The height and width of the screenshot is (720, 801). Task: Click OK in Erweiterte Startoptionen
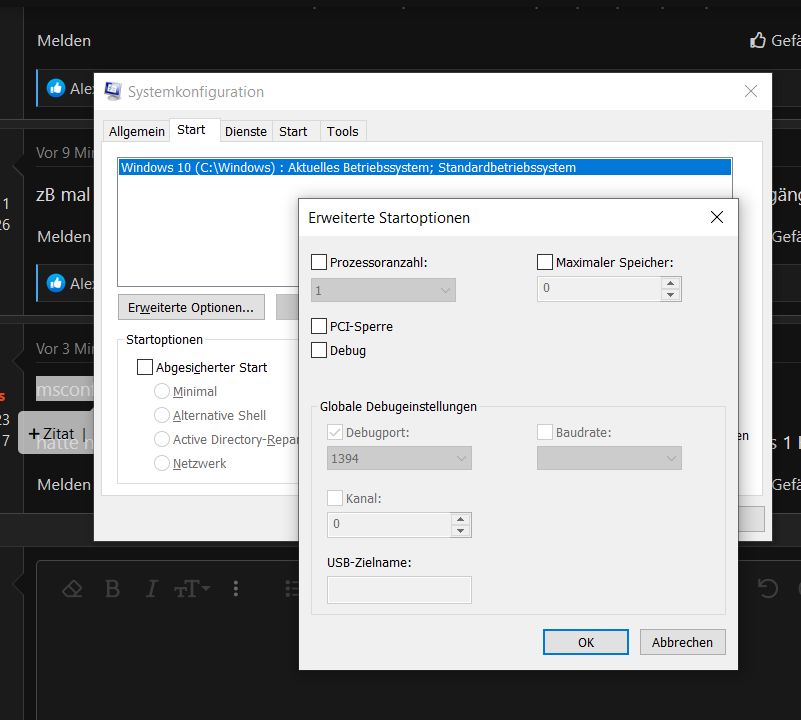coord(585,642)
